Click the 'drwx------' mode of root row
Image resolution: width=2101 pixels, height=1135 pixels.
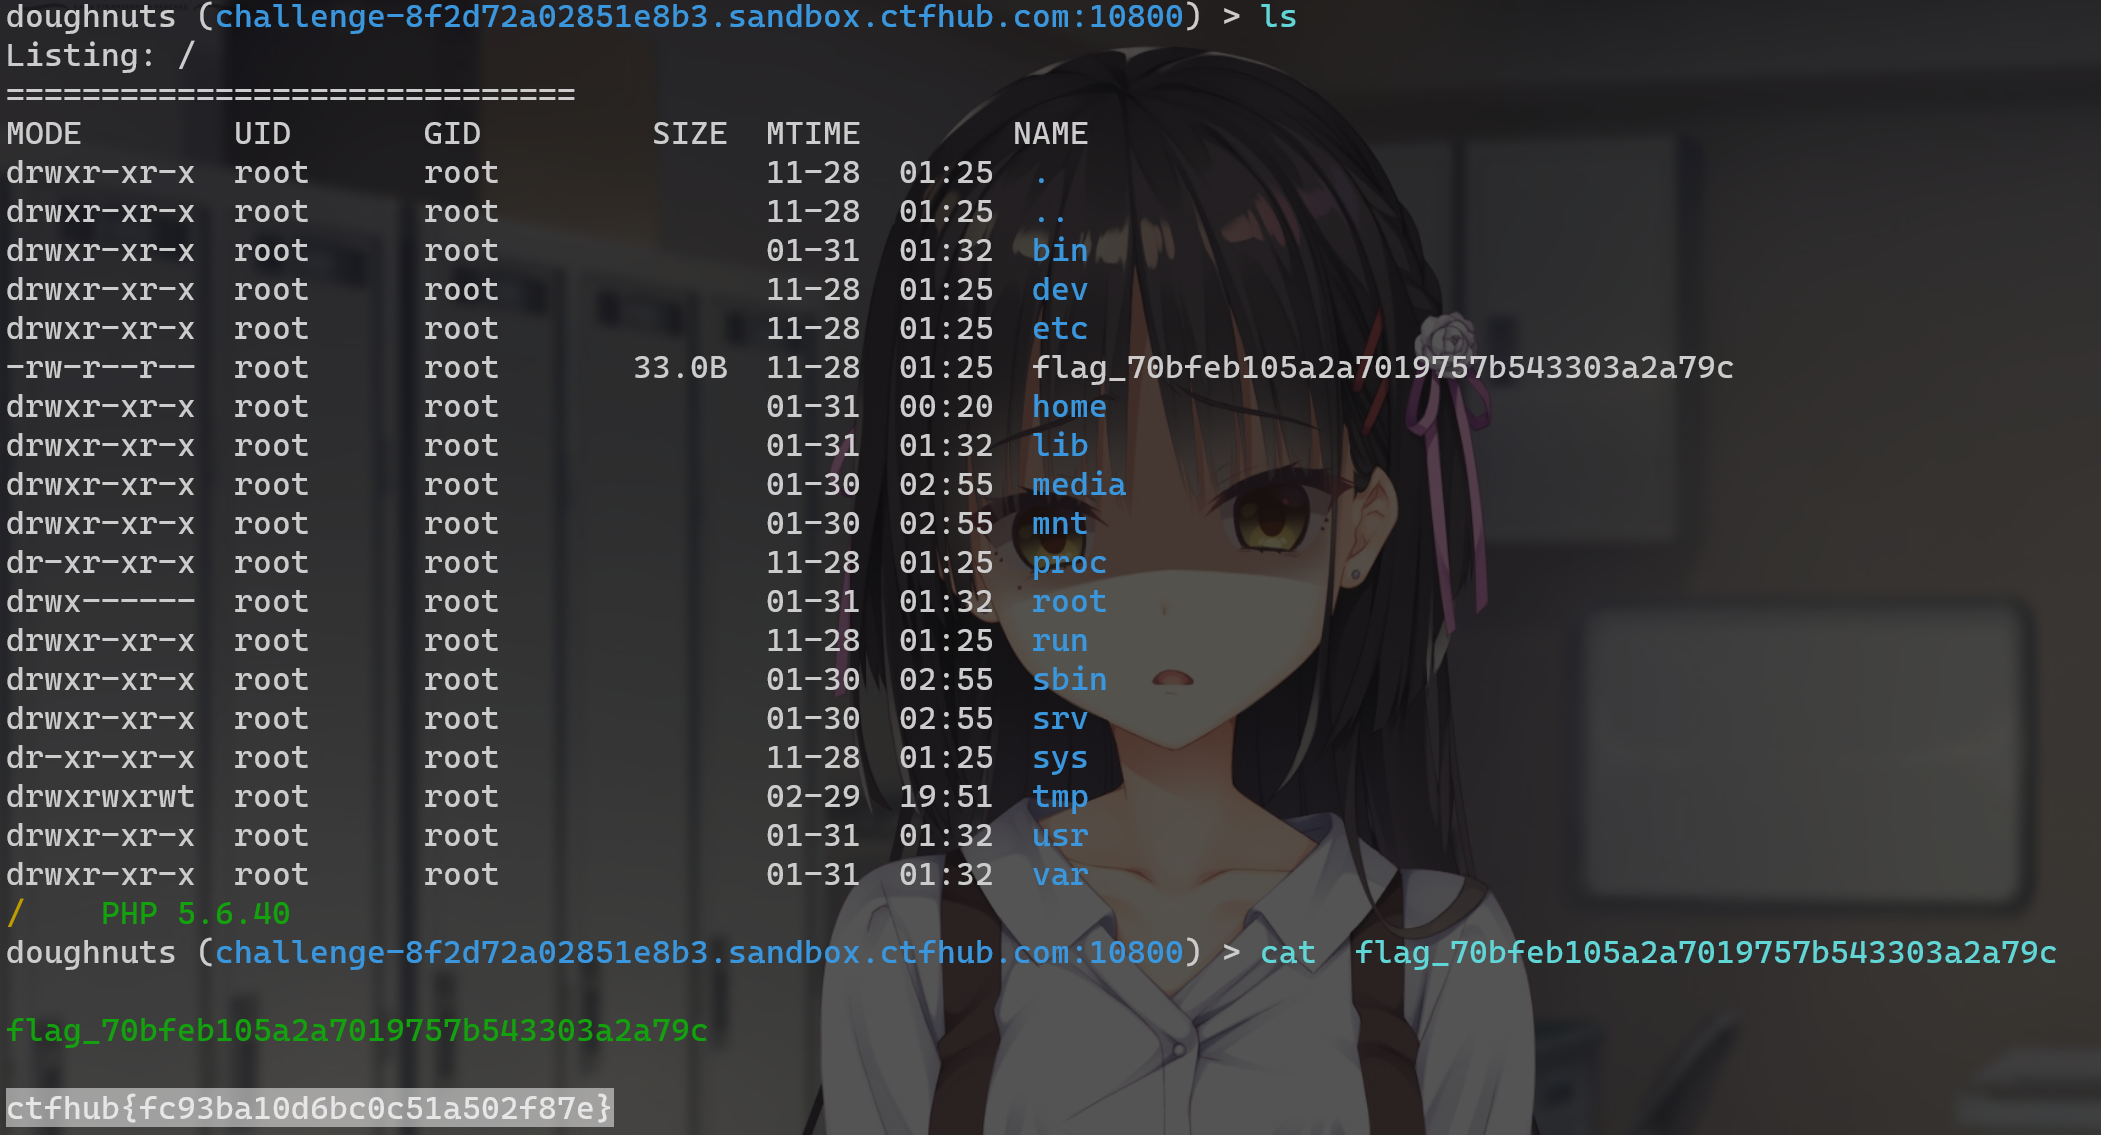click(x=101, y=602)
